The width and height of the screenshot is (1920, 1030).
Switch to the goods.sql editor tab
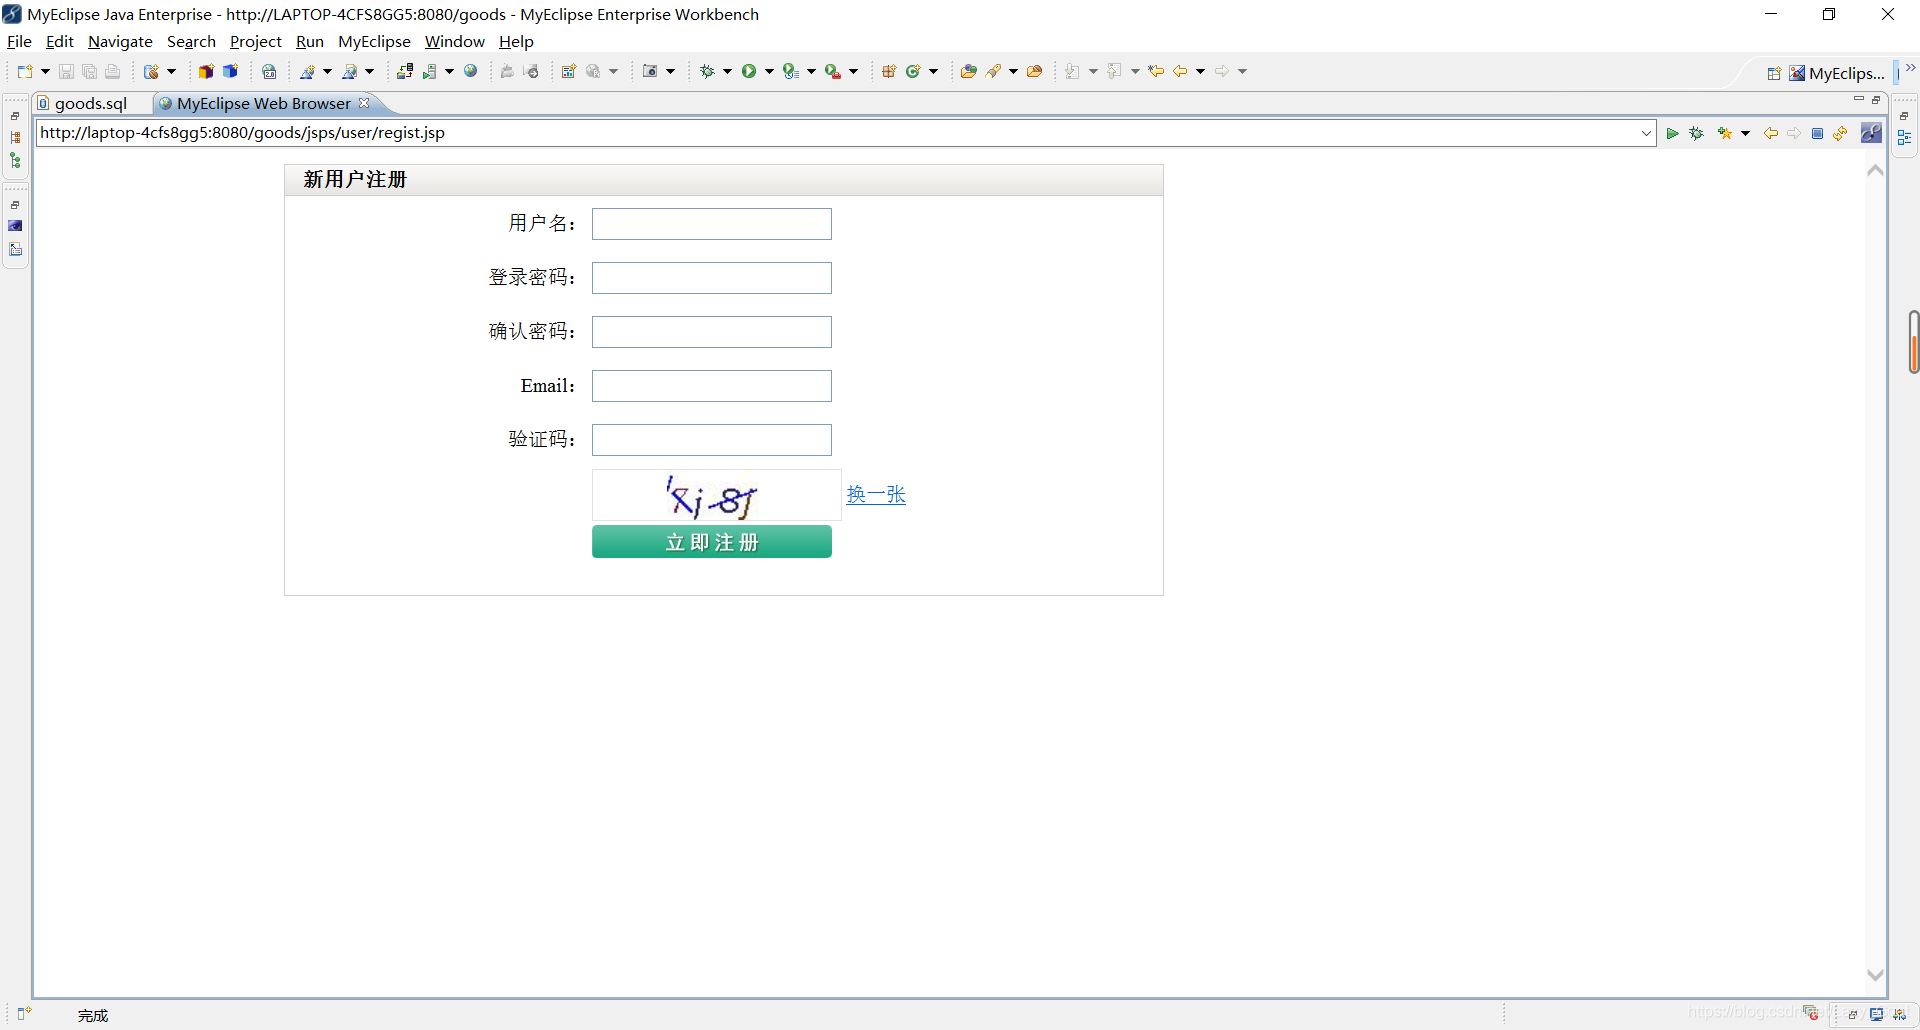pos(90,103)
